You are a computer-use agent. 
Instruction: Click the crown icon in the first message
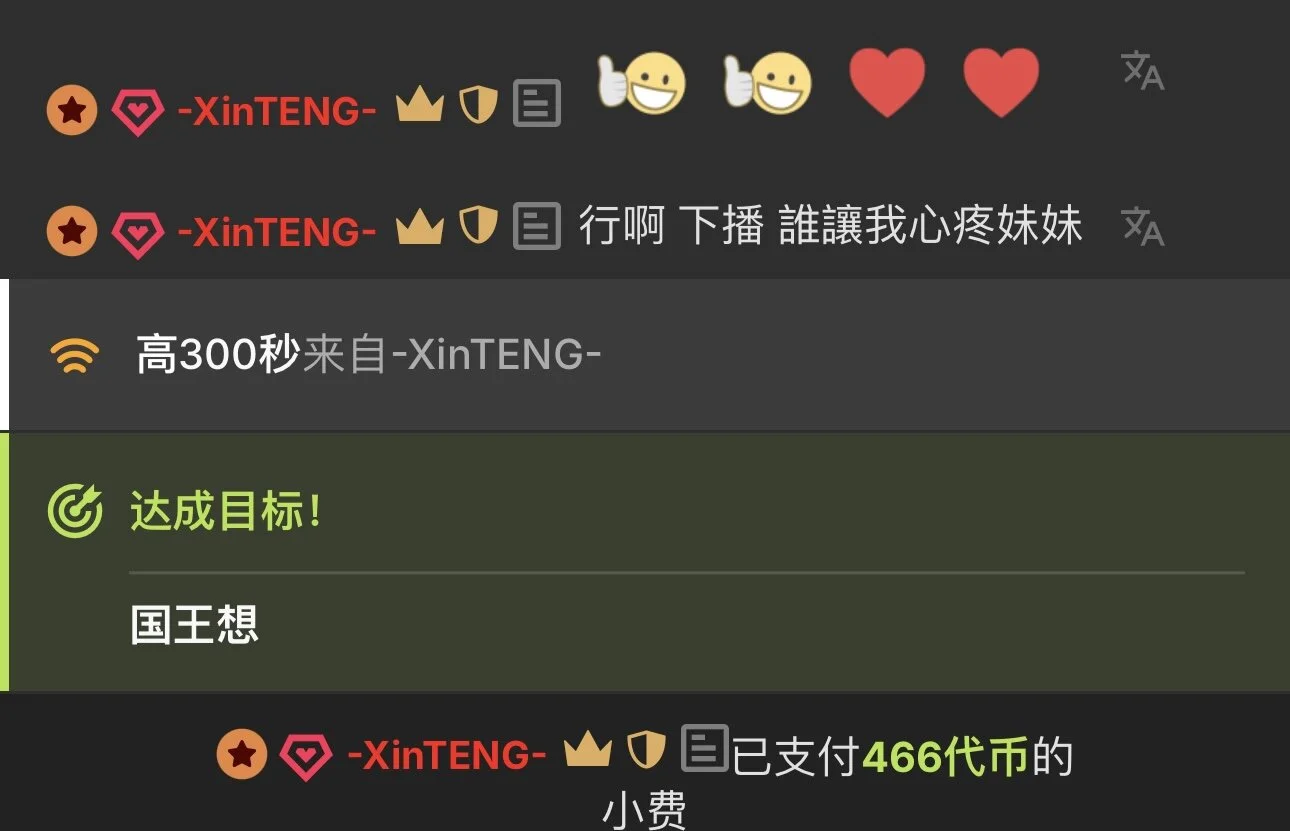pos(420,105)
